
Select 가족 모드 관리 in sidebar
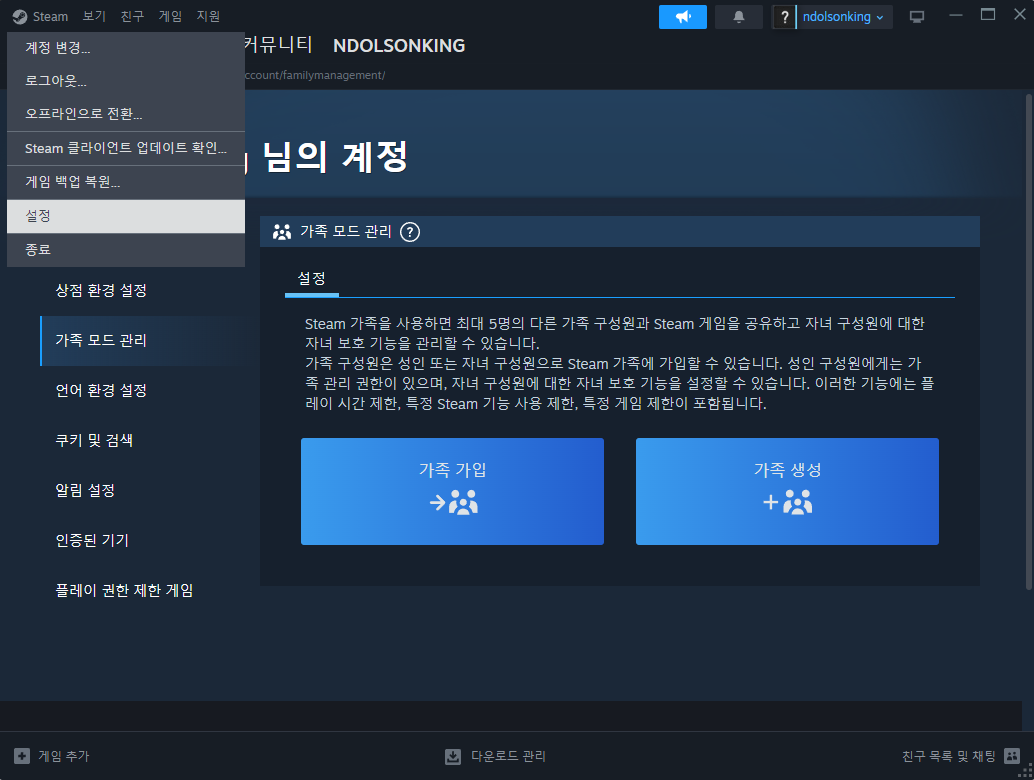point(142,341)
